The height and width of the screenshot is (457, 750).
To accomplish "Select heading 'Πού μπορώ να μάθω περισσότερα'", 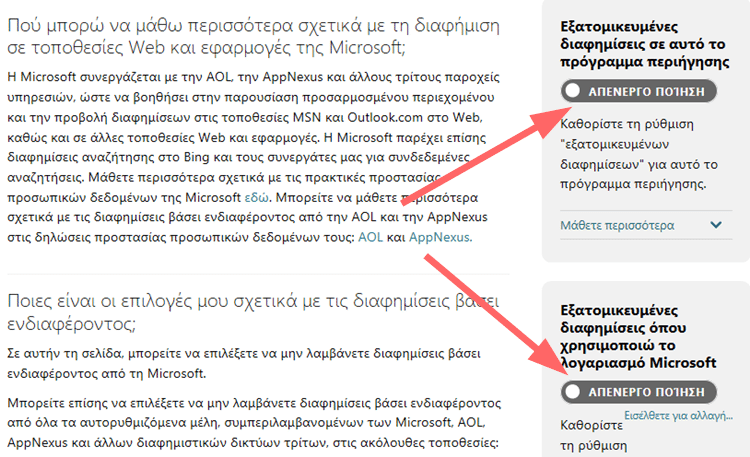I will 254,36.
